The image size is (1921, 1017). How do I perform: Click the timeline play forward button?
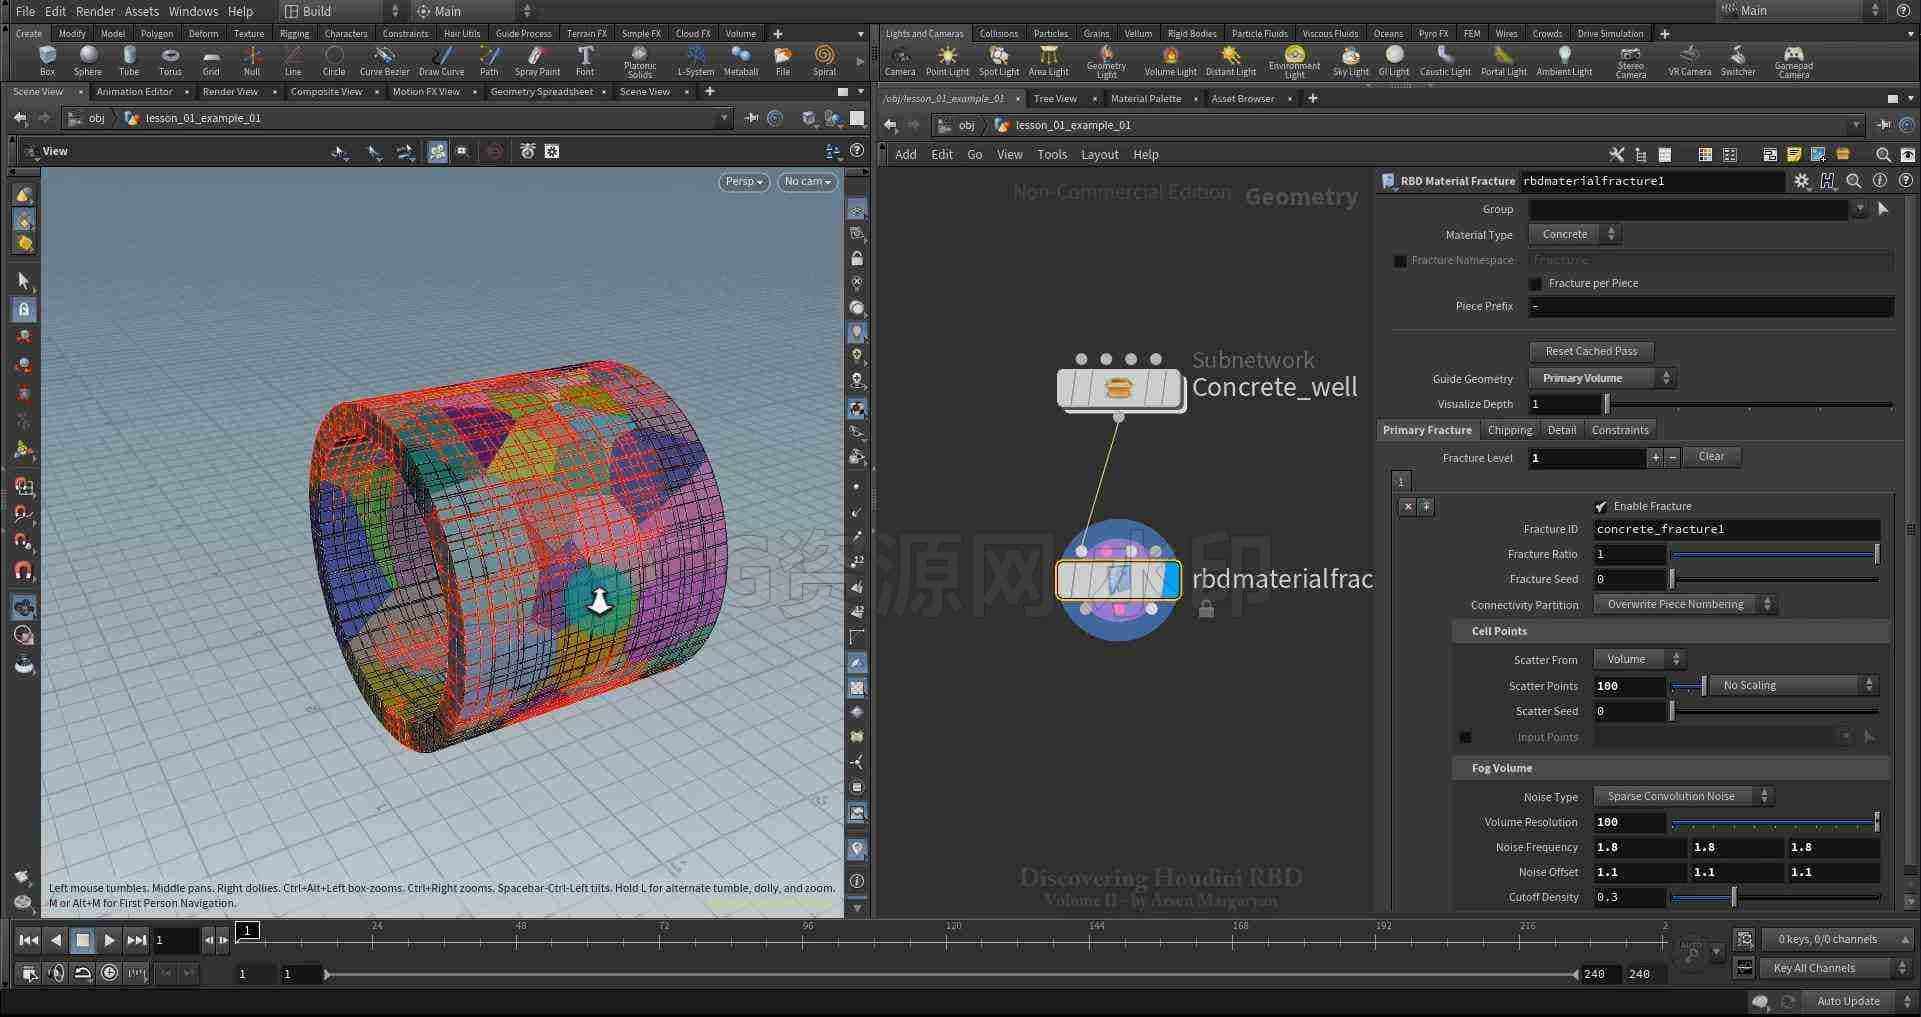click(109, 940)
